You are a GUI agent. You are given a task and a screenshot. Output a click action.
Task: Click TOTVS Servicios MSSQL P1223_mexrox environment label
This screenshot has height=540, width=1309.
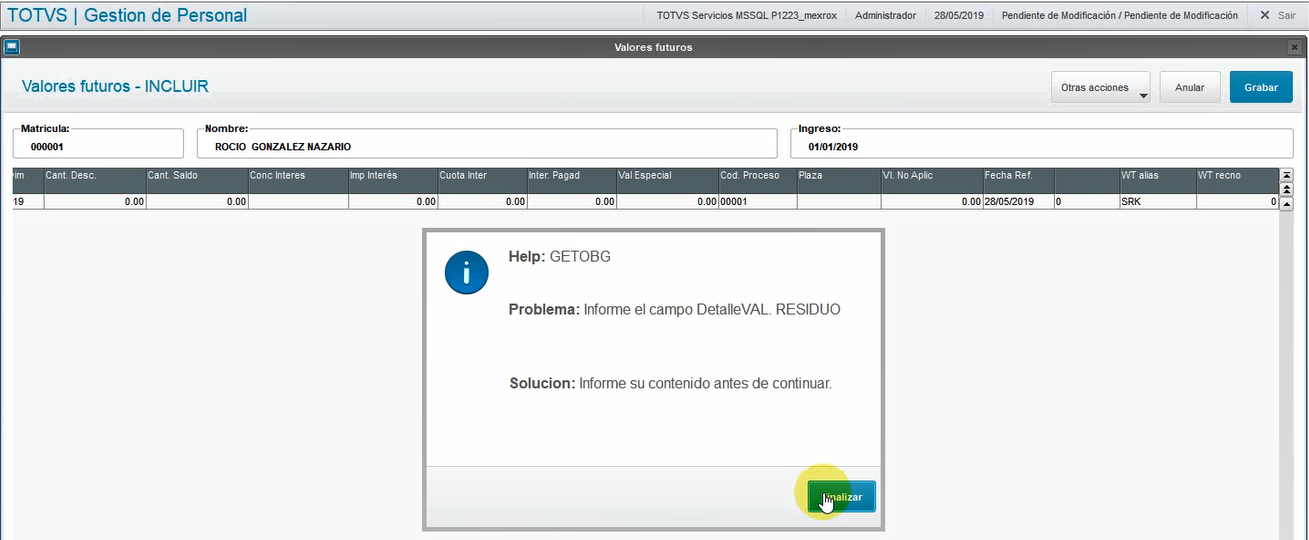(747, 15)
